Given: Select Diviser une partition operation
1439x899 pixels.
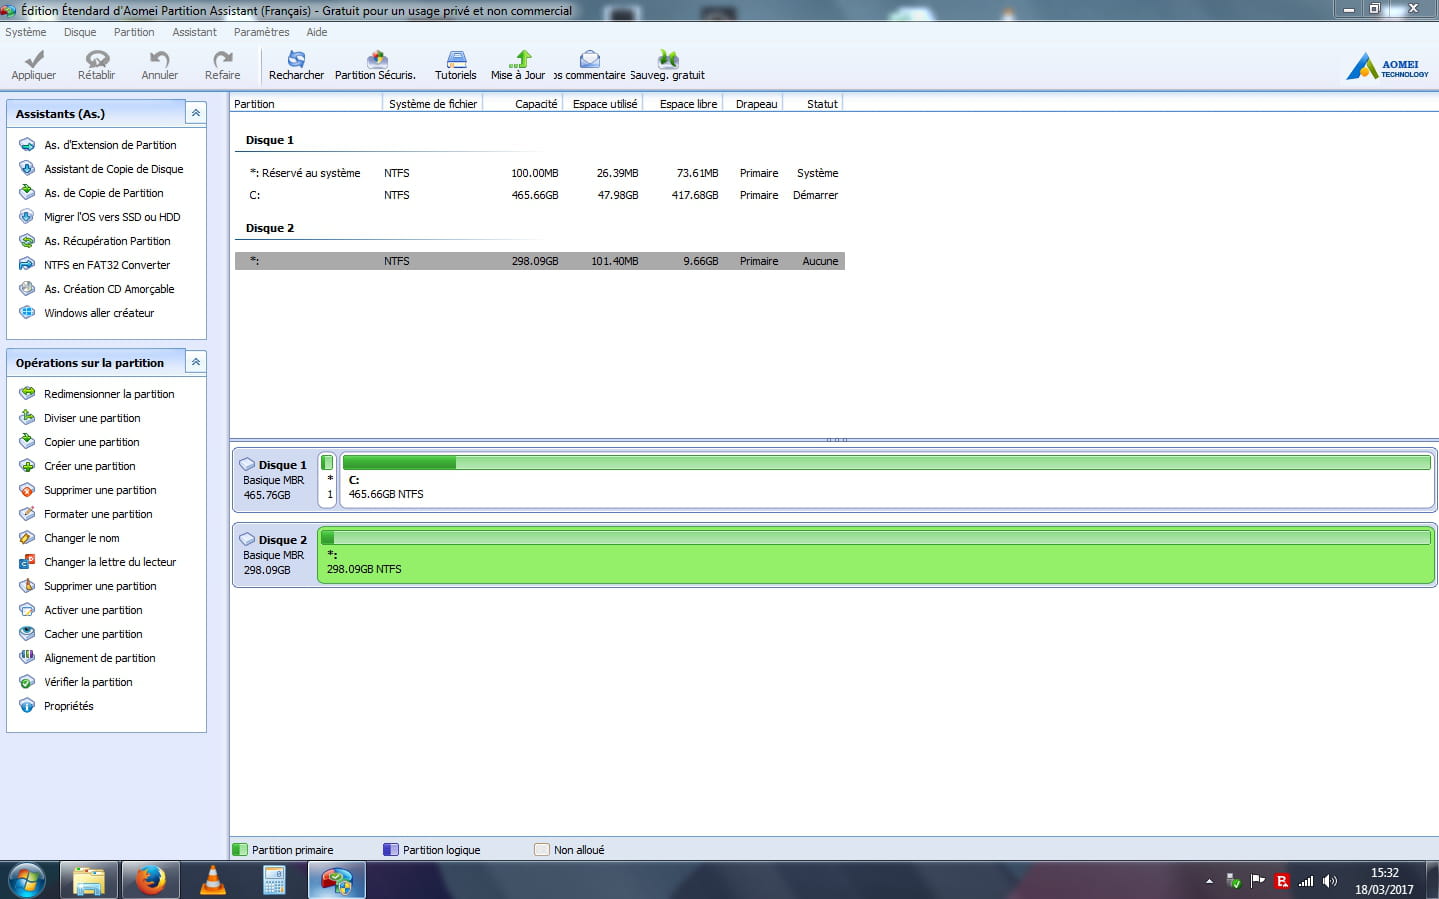Looking at the screenshot, I should 92,418.
